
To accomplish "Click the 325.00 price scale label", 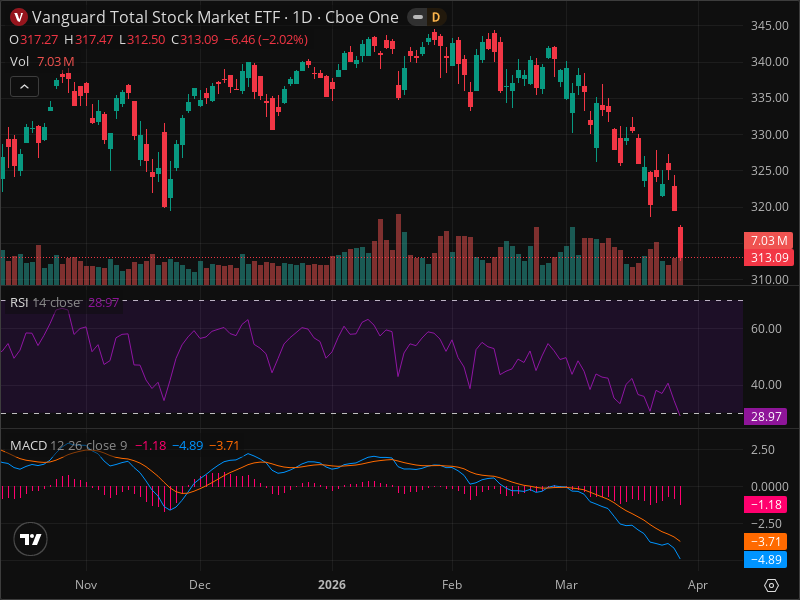I will pyautogui.click(x=769, y=171).
